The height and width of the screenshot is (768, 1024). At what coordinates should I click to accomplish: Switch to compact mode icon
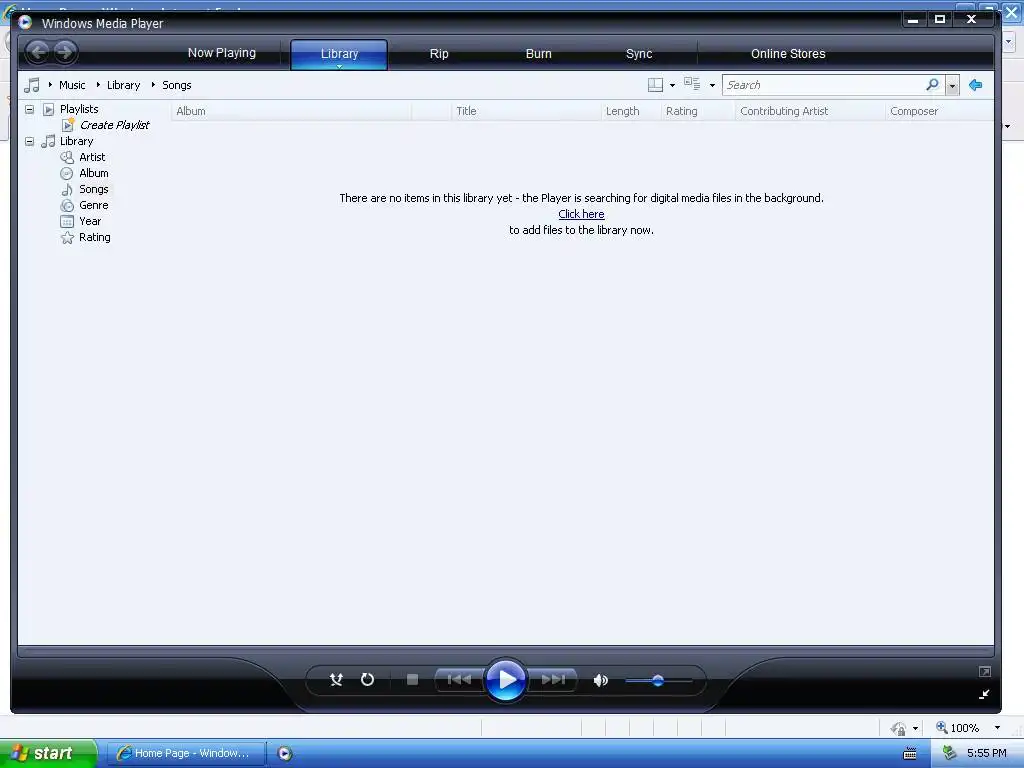click(x=984, y=694)
